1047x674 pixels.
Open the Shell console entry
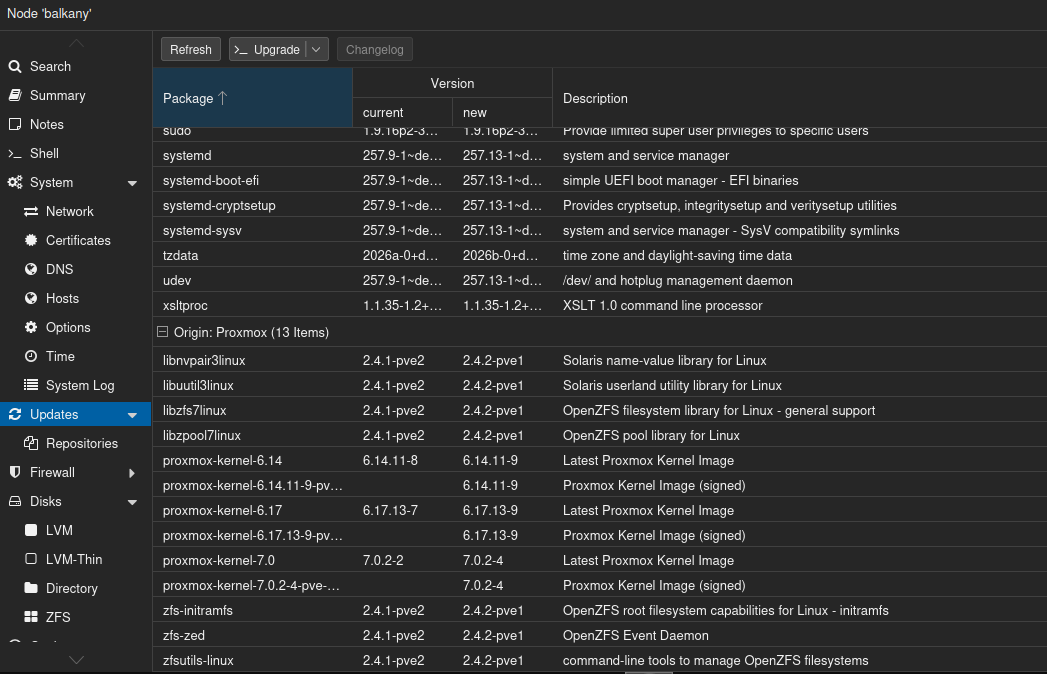click(75, 154)
